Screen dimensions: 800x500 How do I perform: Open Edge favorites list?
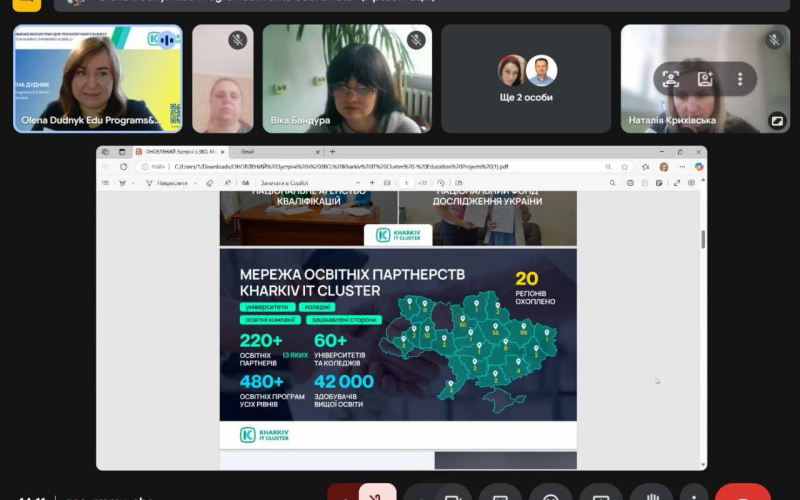[646, 167]
